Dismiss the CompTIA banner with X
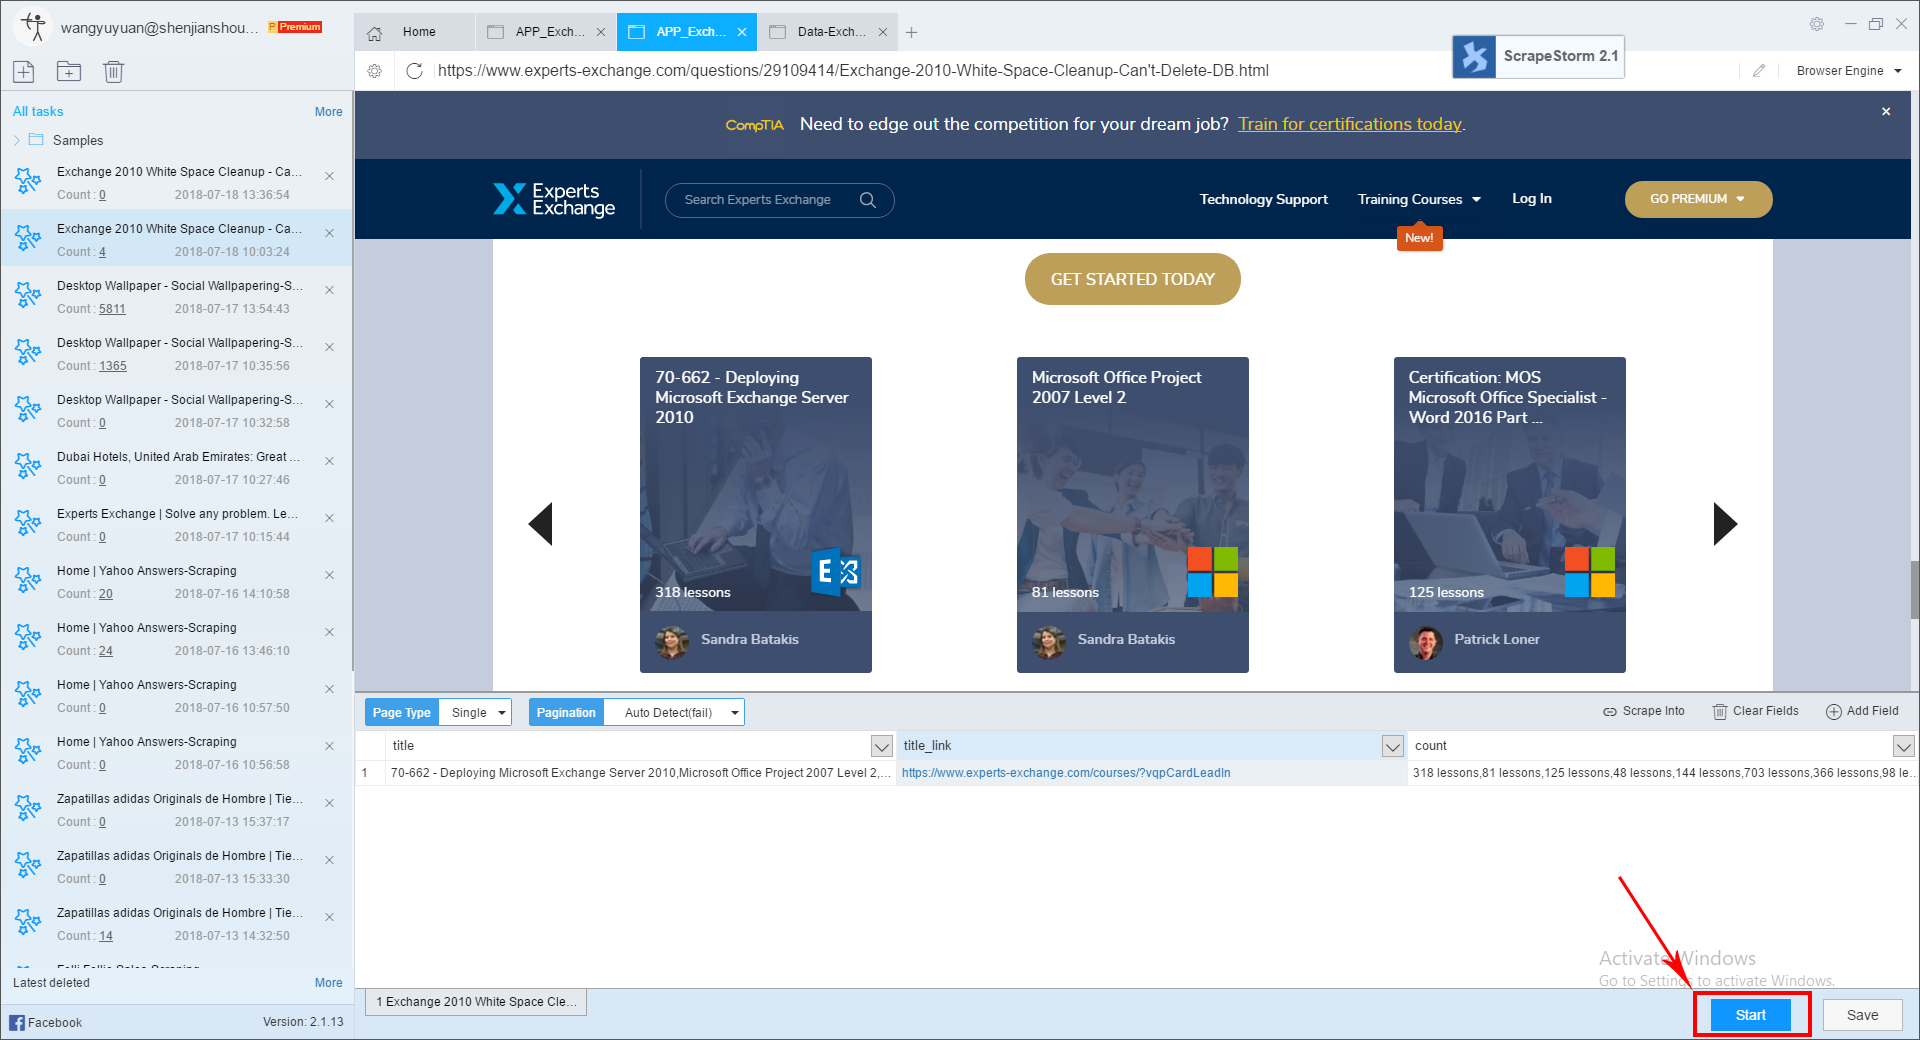Viewport: 1920px width, 1040px height. coord(1886,112)
